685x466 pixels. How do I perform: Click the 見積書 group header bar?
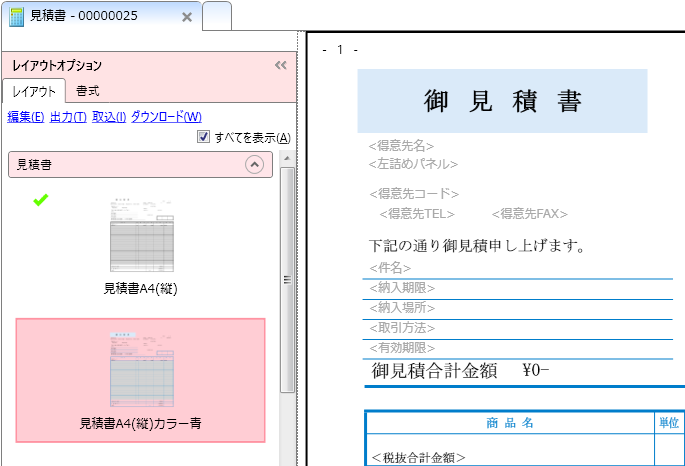click(x=120, y=165)
